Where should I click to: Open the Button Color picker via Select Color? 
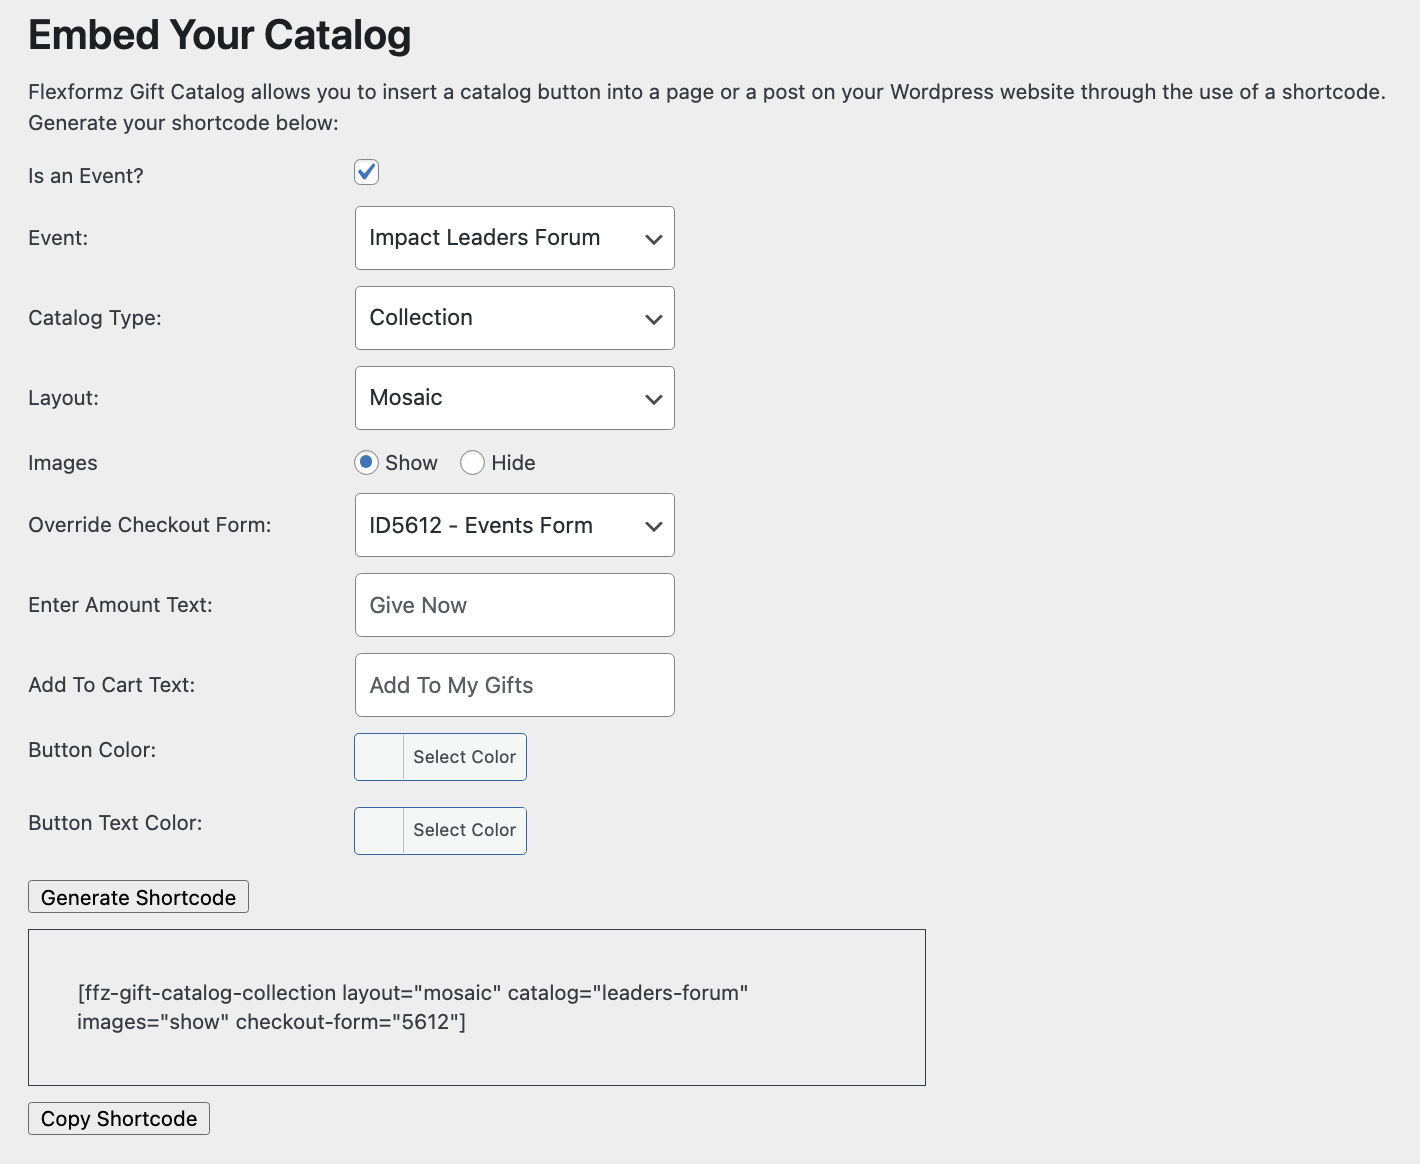click(x=464, y=757)
